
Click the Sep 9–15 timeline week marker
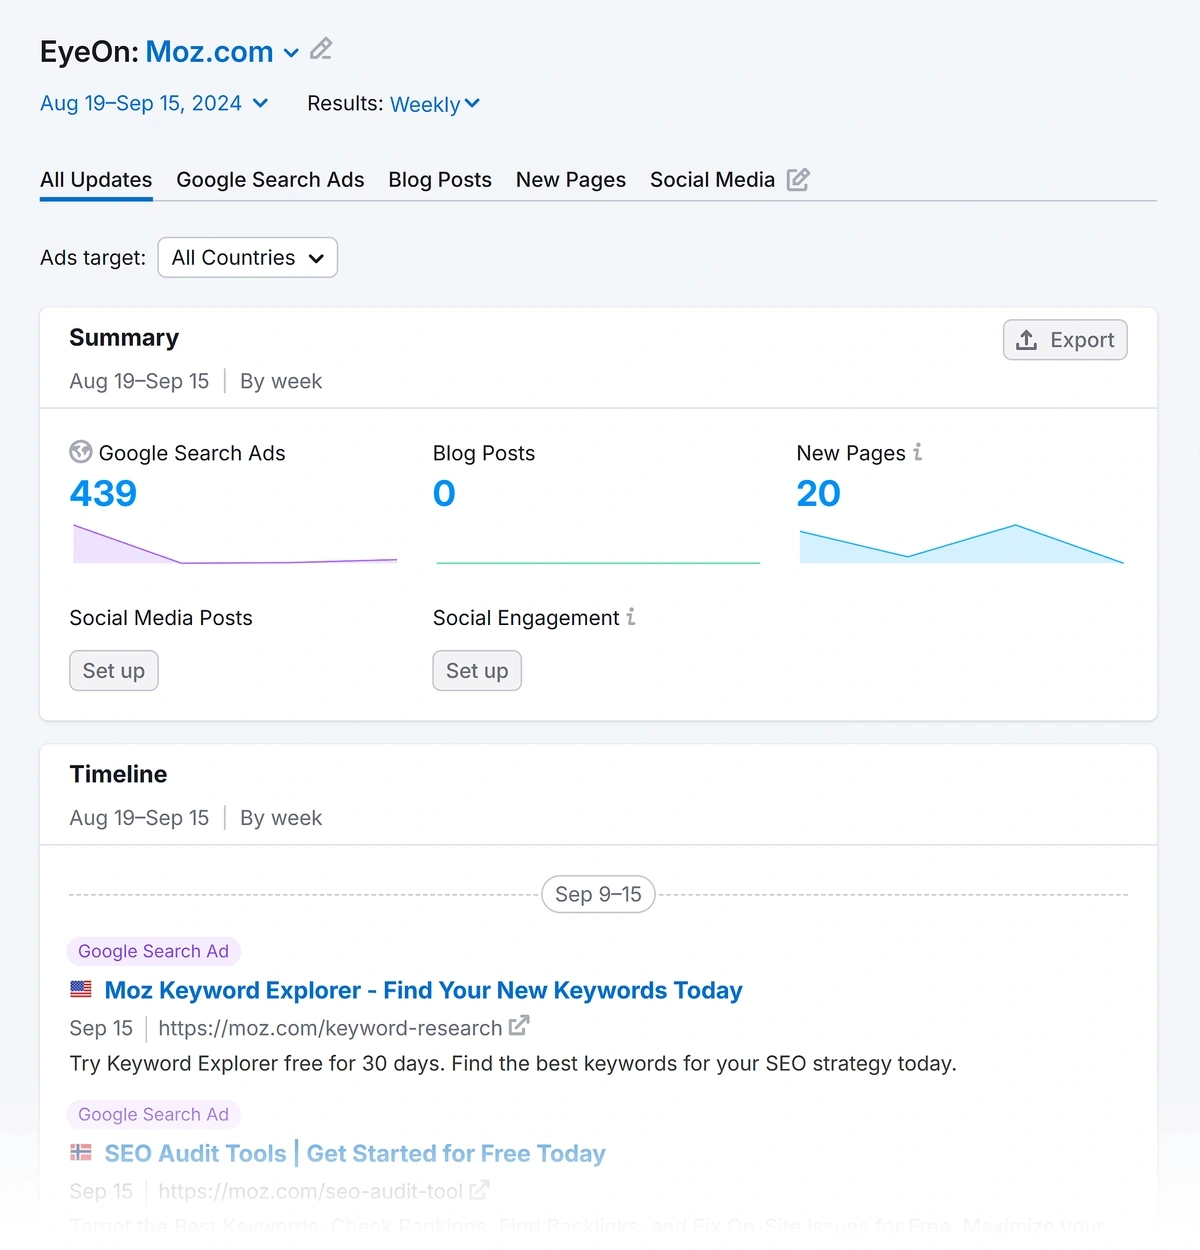click(x=598, y=894)
